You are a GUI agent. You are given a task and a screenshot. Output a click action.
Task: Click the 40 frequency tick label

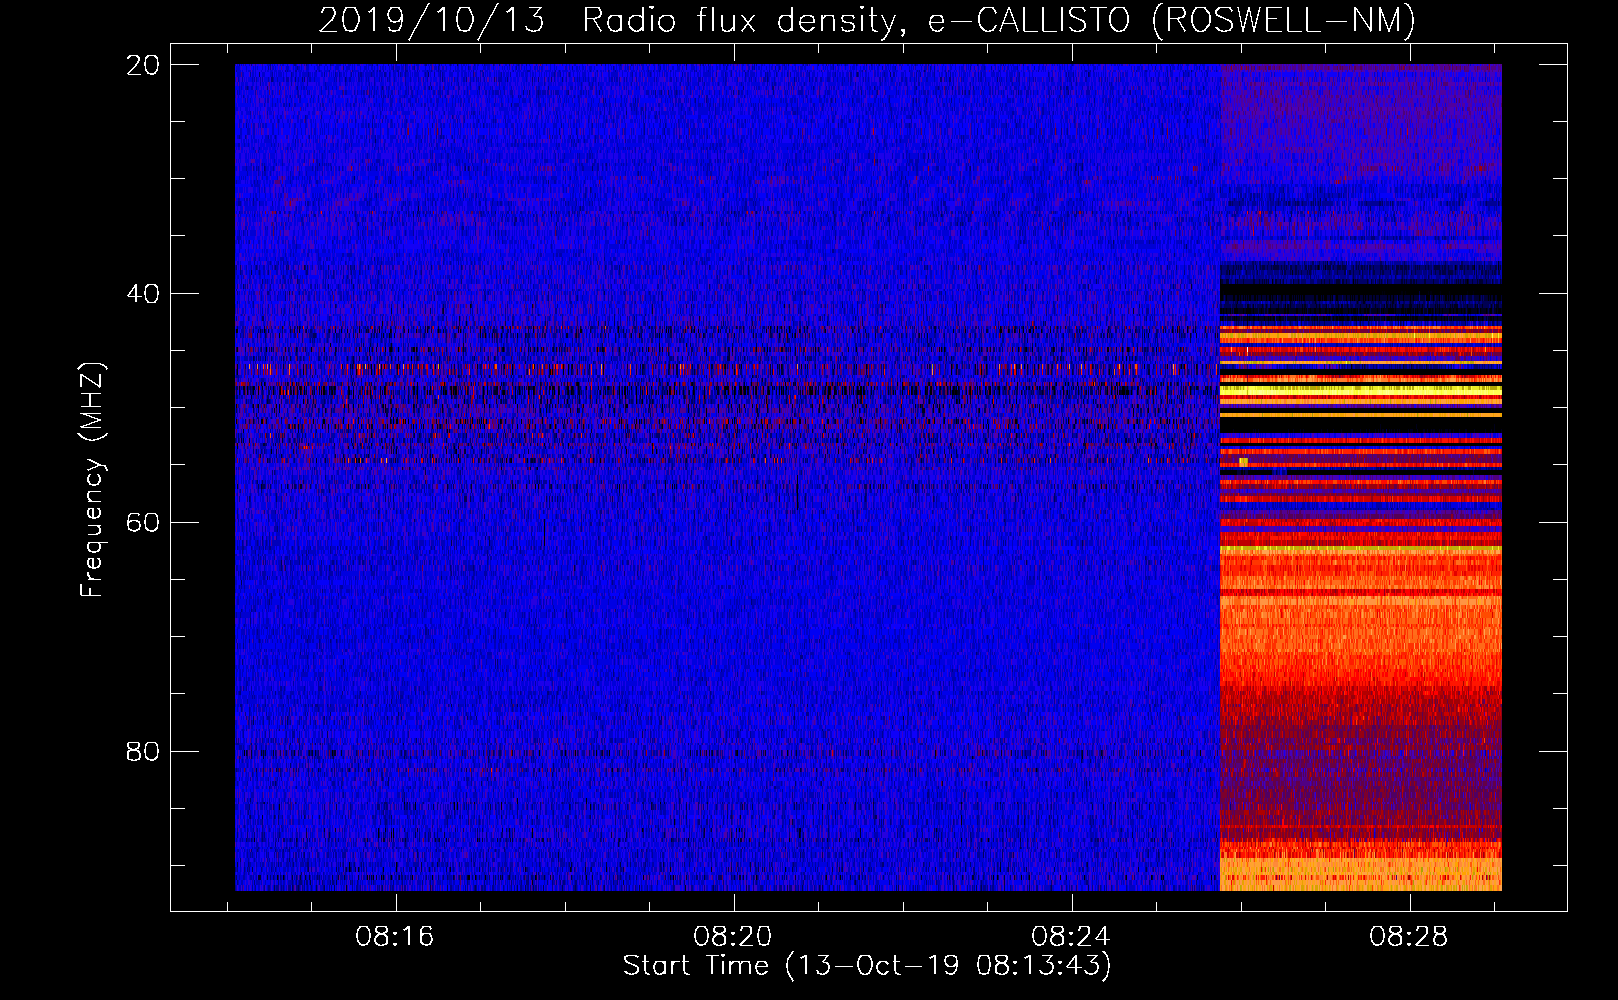point(143,294)
